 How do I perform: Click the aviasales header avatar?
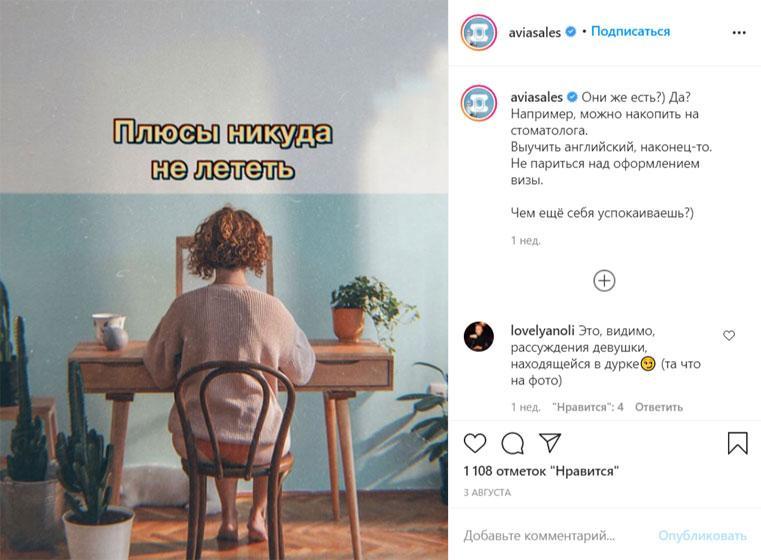[479, 33]
